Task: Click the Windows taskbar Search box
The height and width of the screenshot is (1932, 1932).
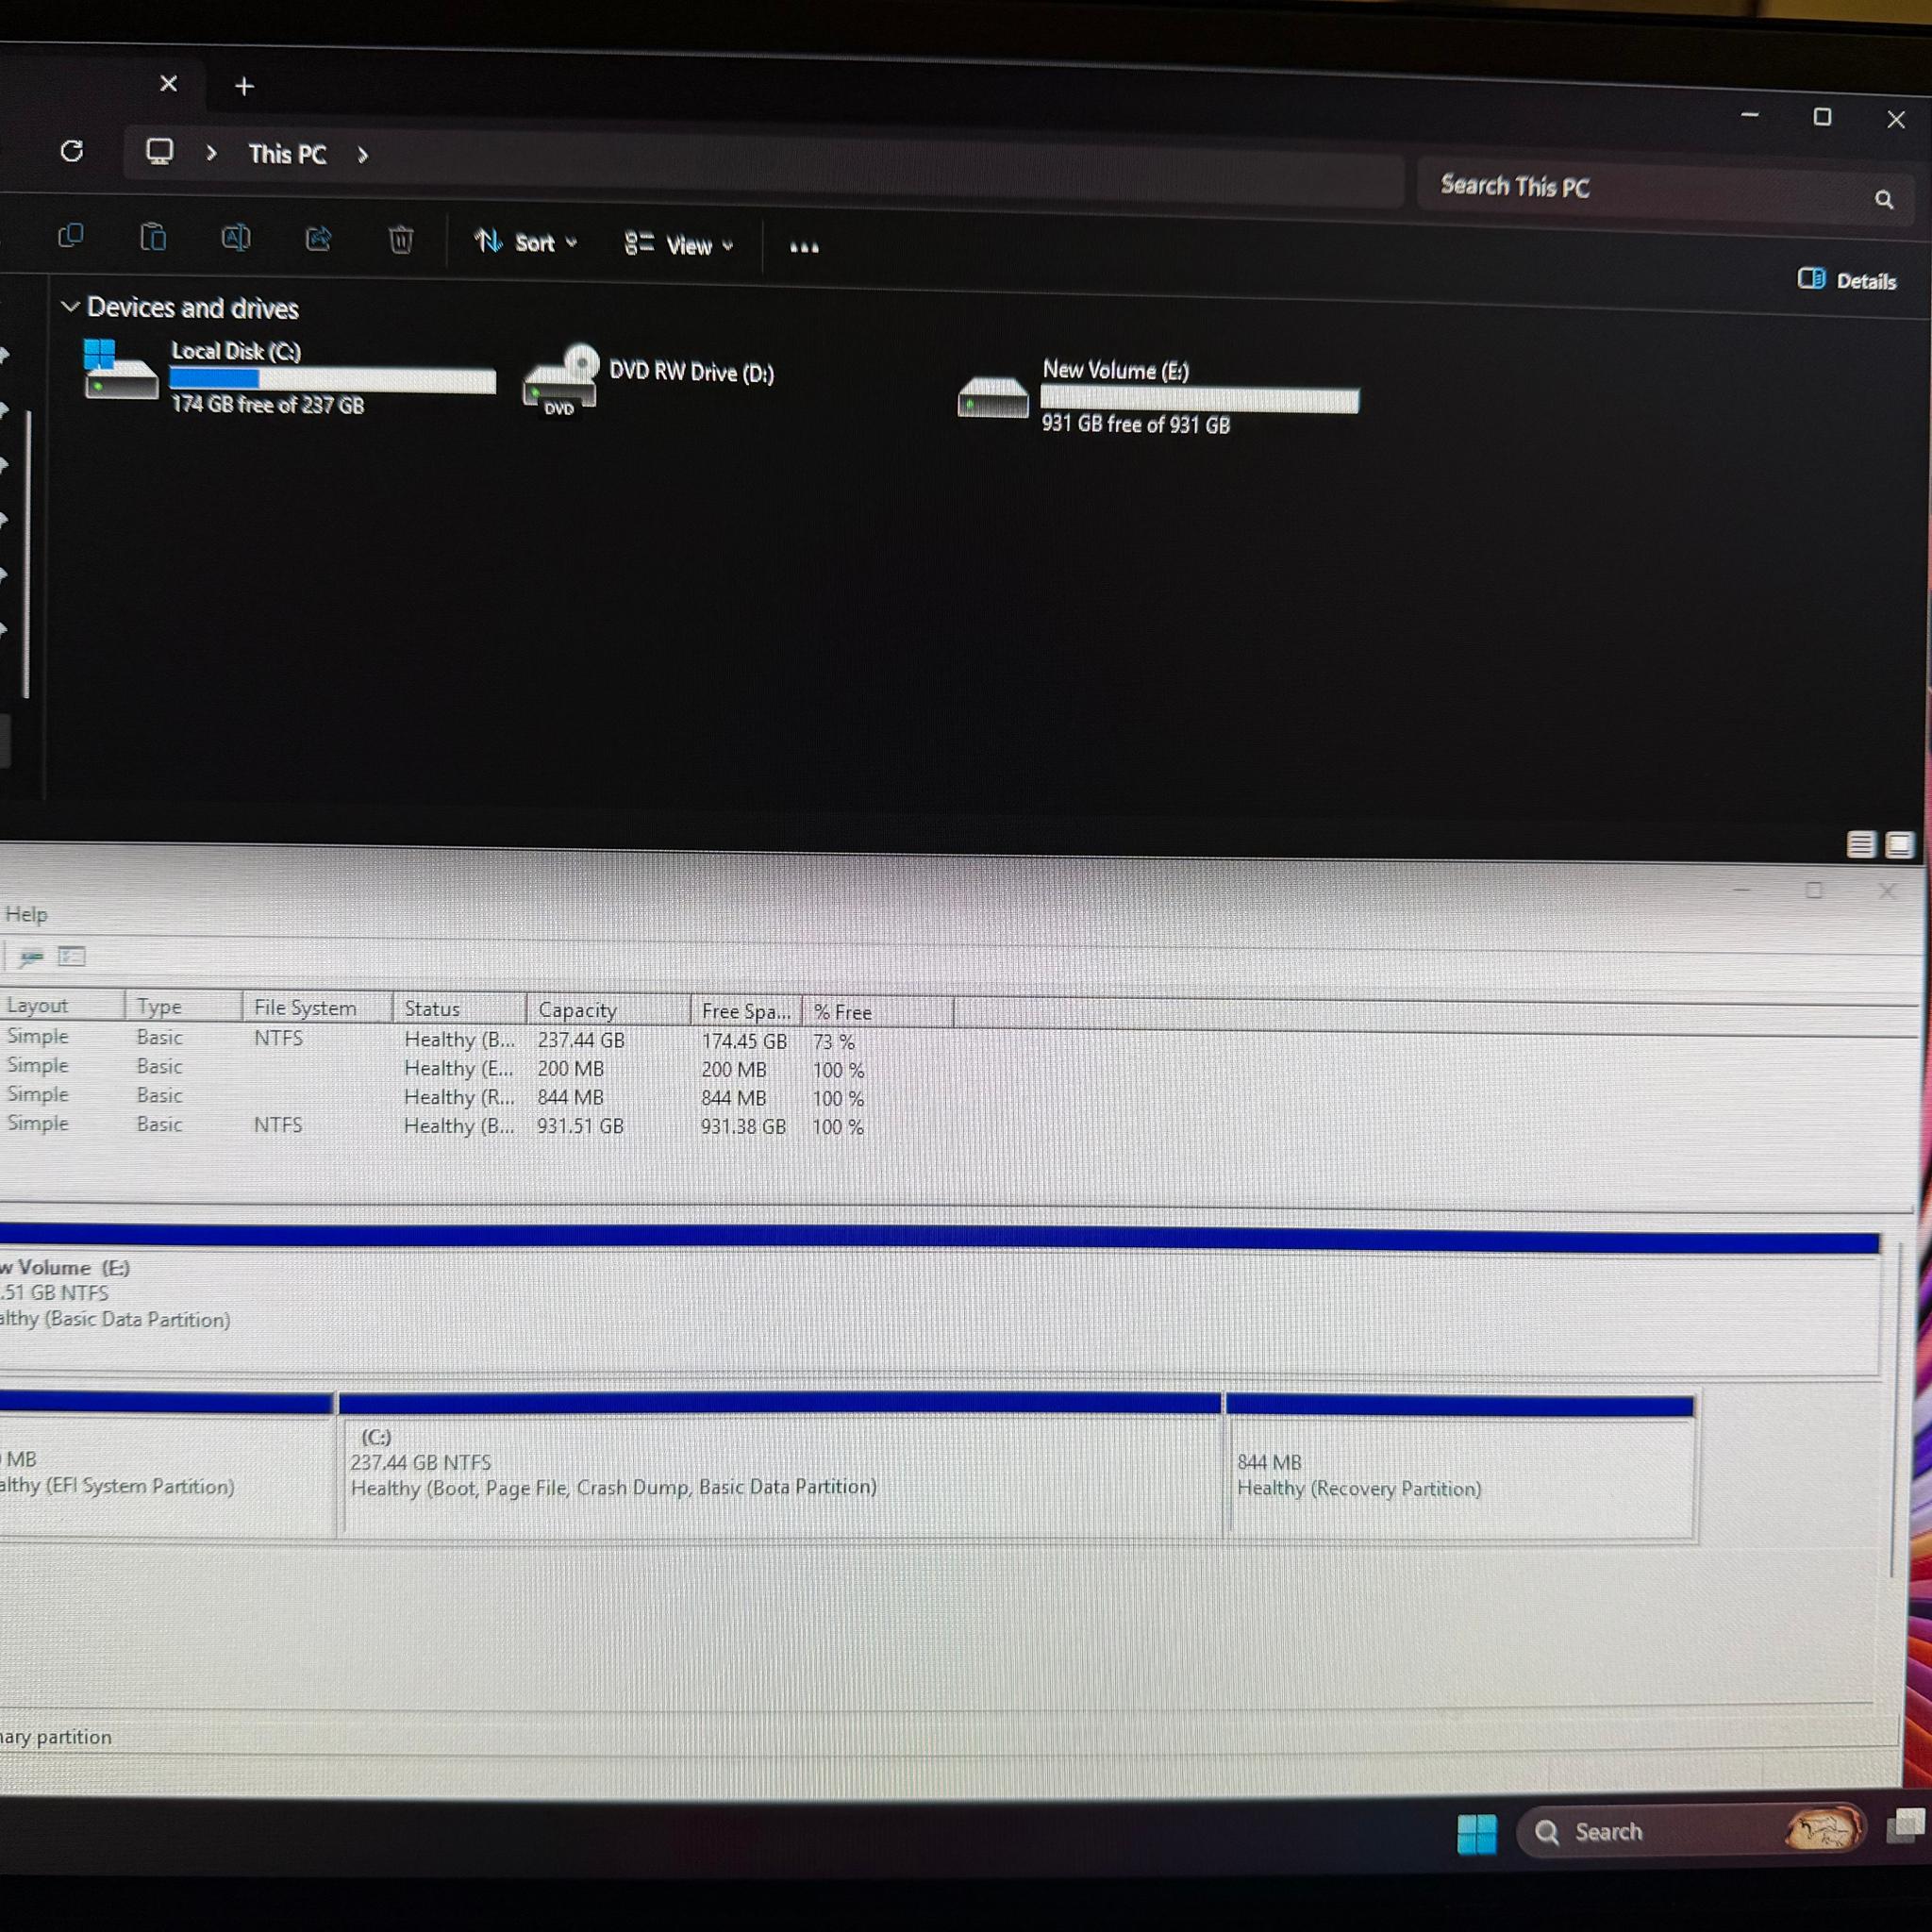Action: coord(1690,1832)
